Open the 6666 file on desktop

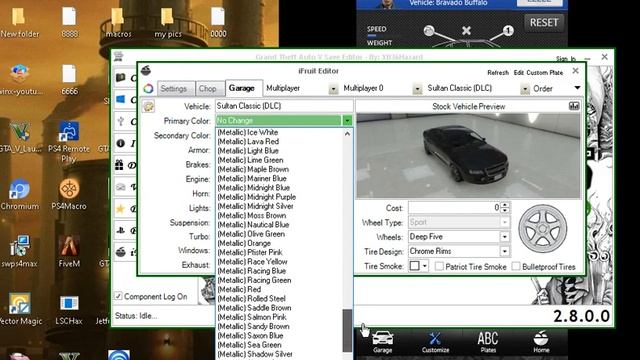69,80
